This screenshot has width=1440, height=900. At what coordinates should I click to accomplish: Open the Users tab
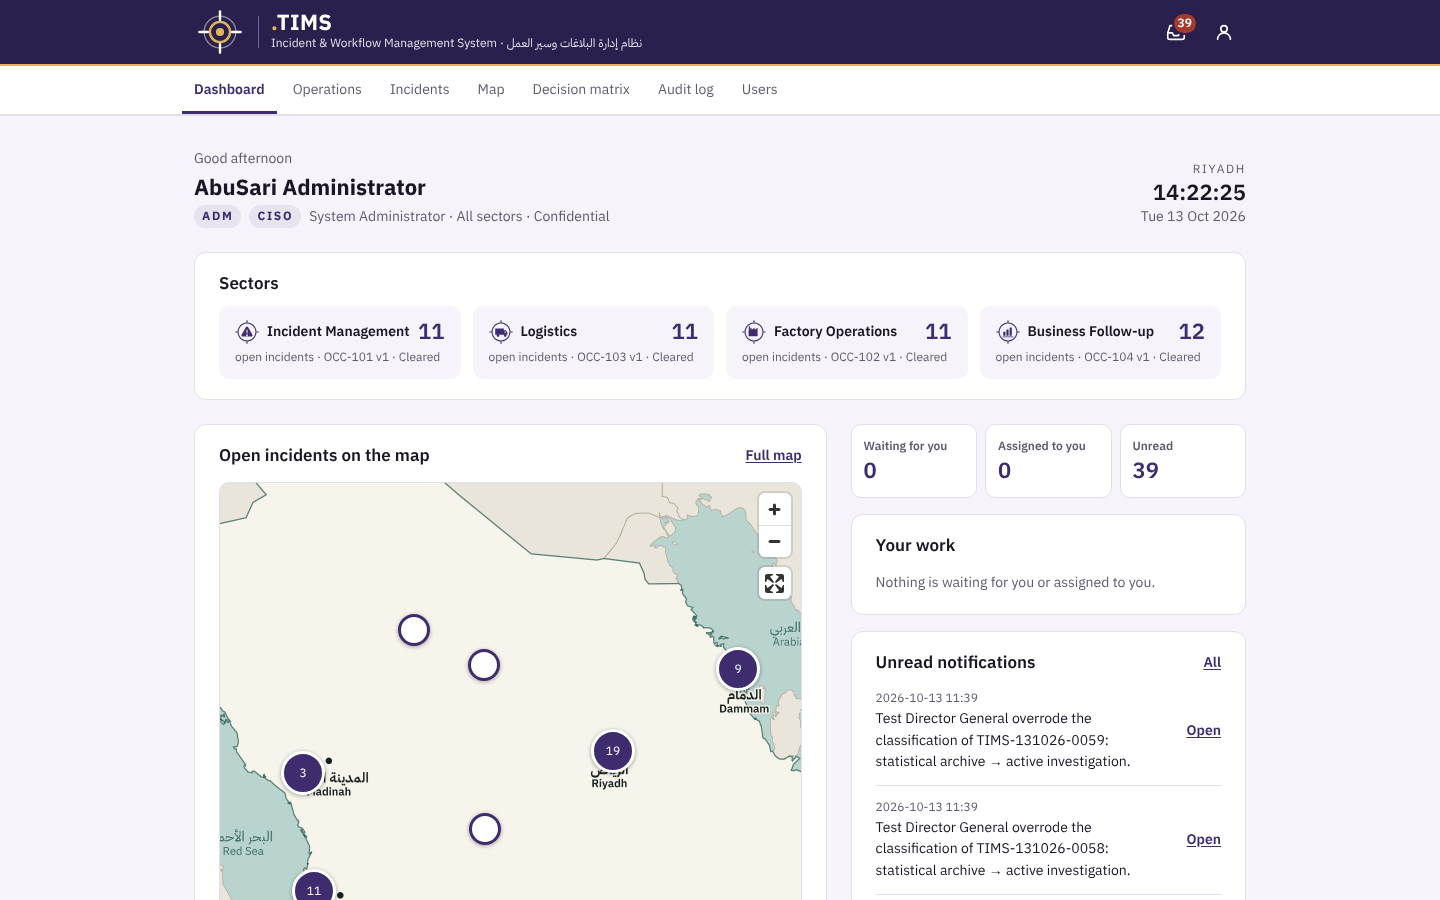click(x=759, y=90)
